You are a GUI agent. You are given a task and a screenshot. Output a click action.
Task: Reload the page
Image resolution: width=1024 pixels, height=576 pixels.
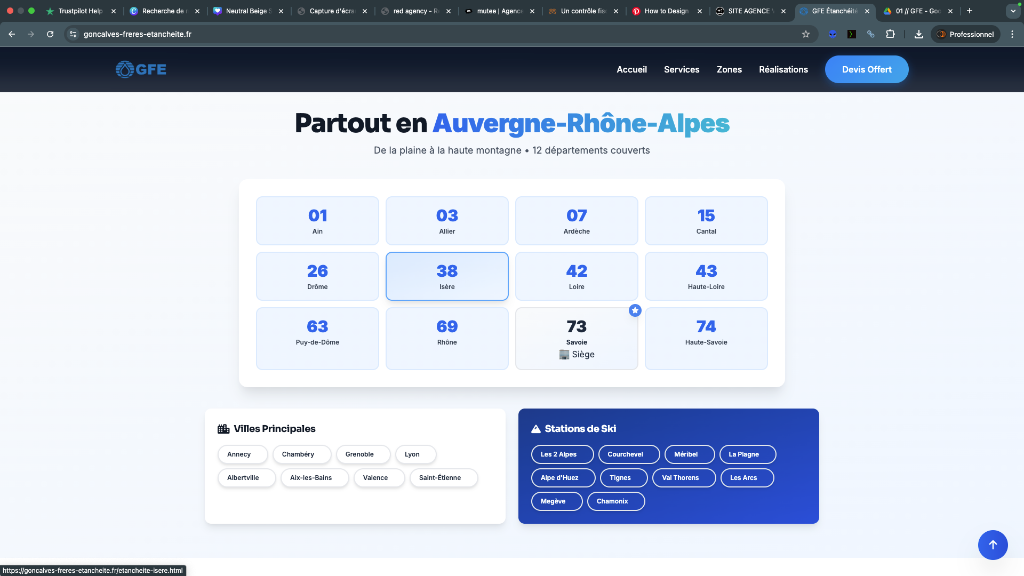click(50, 34)
